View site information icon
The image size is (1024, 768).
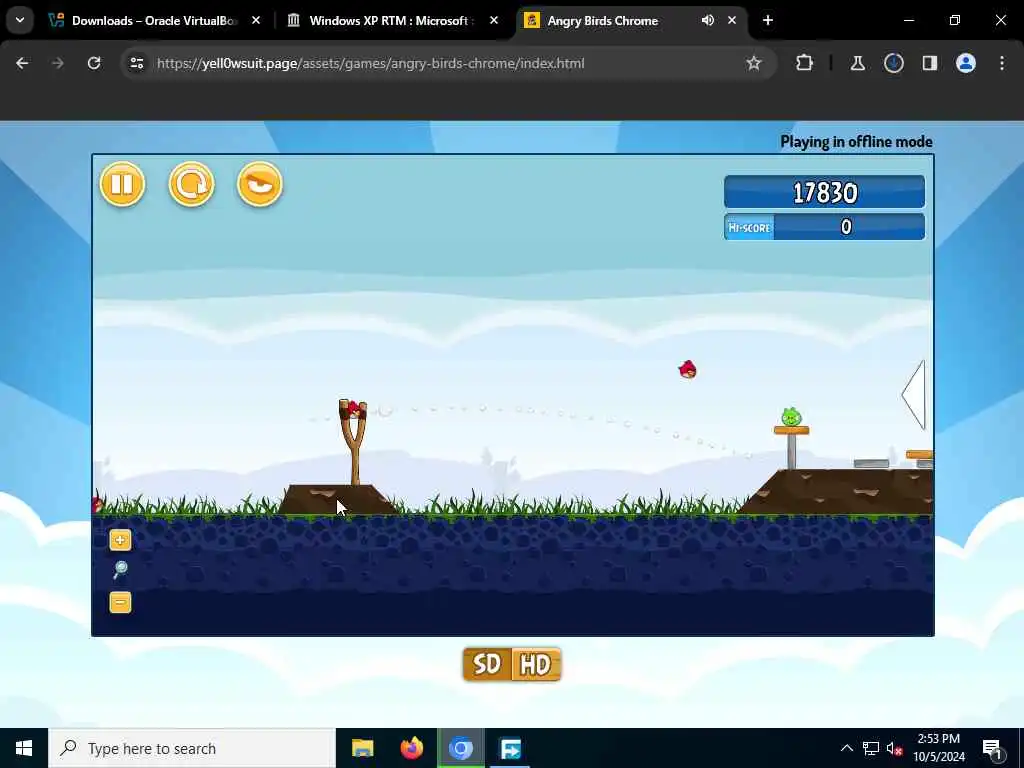tap(136, 63)
